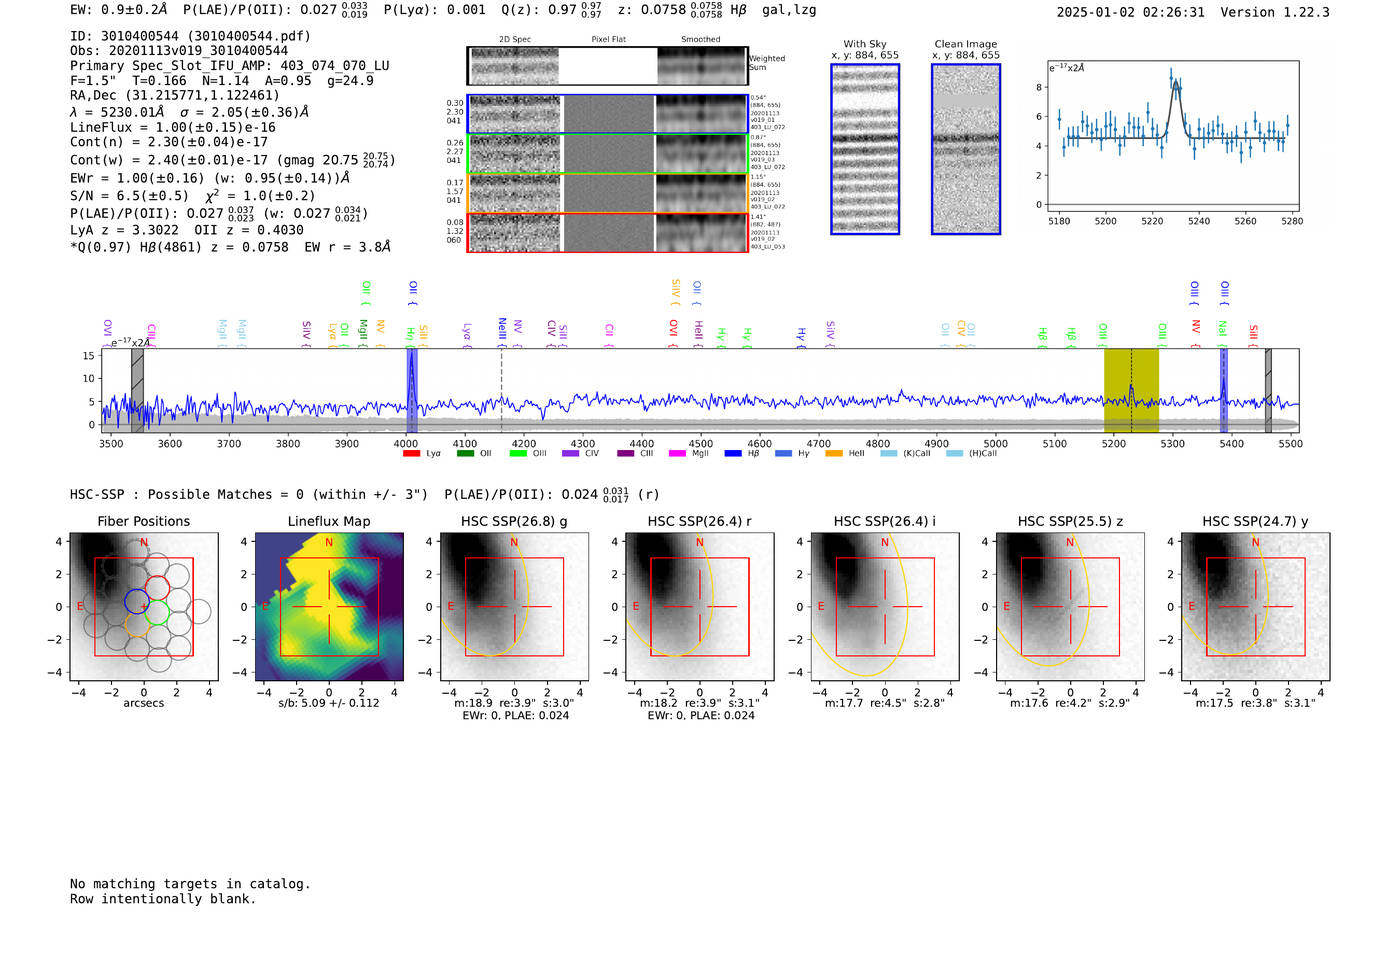Click the 'ID: 3010400544 (3010400544.pdf)' line
Screen dimensions: 1400x953
pos(190,36)
